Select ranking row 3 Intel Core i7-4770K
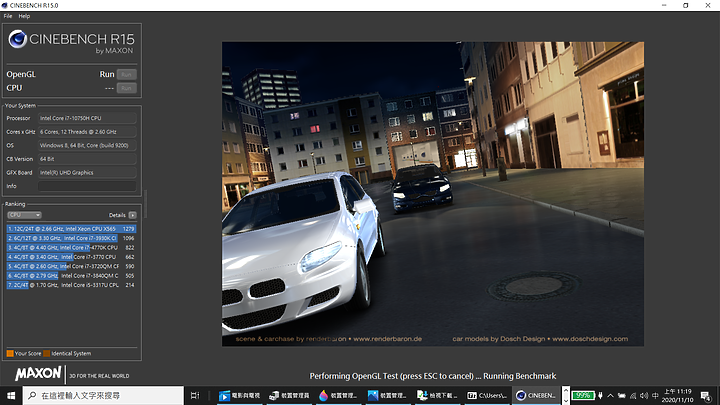The image size is (720, 405). coord(71,248)
